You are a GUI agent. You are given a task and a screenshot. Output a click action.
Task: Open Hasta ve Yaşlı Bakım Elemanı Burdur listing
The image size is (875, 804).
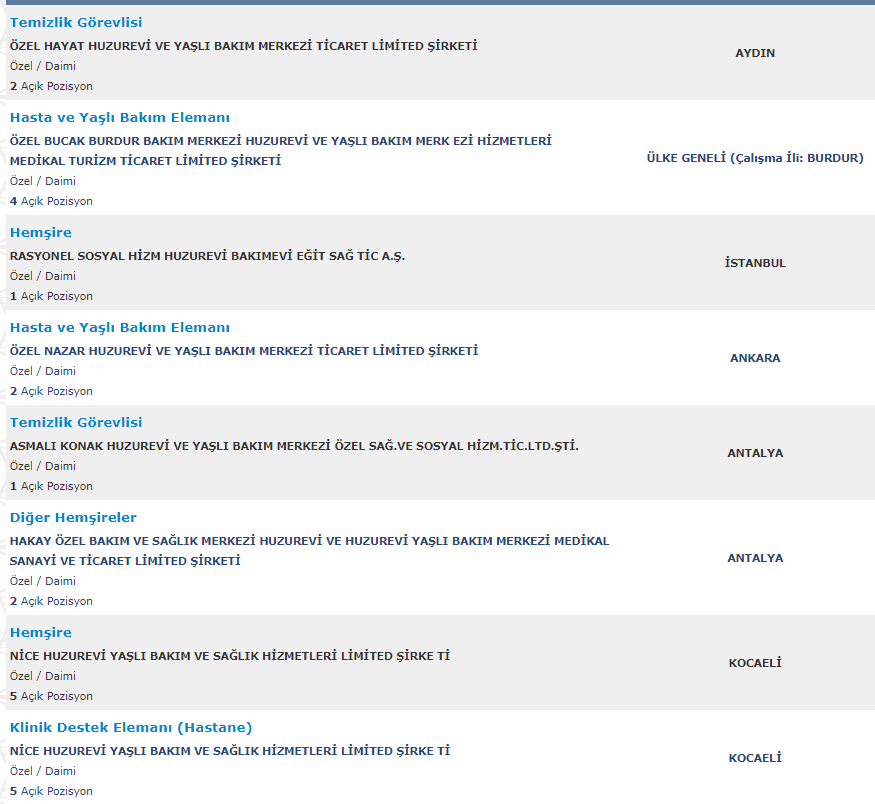click(119, 118)
